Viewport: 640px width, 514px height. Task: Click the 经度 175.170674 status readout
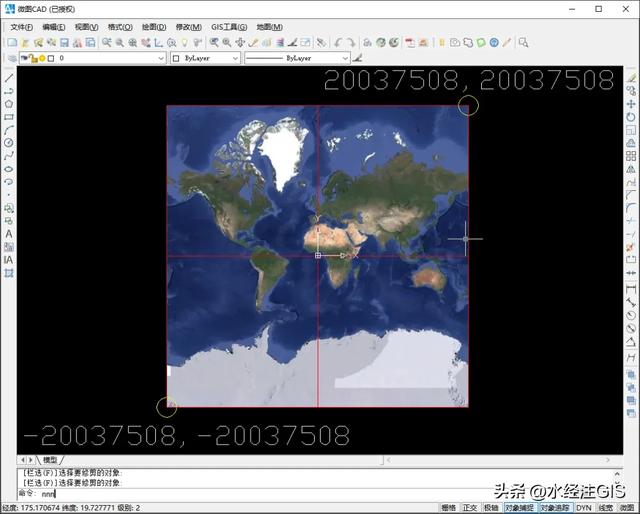(31, 508)
